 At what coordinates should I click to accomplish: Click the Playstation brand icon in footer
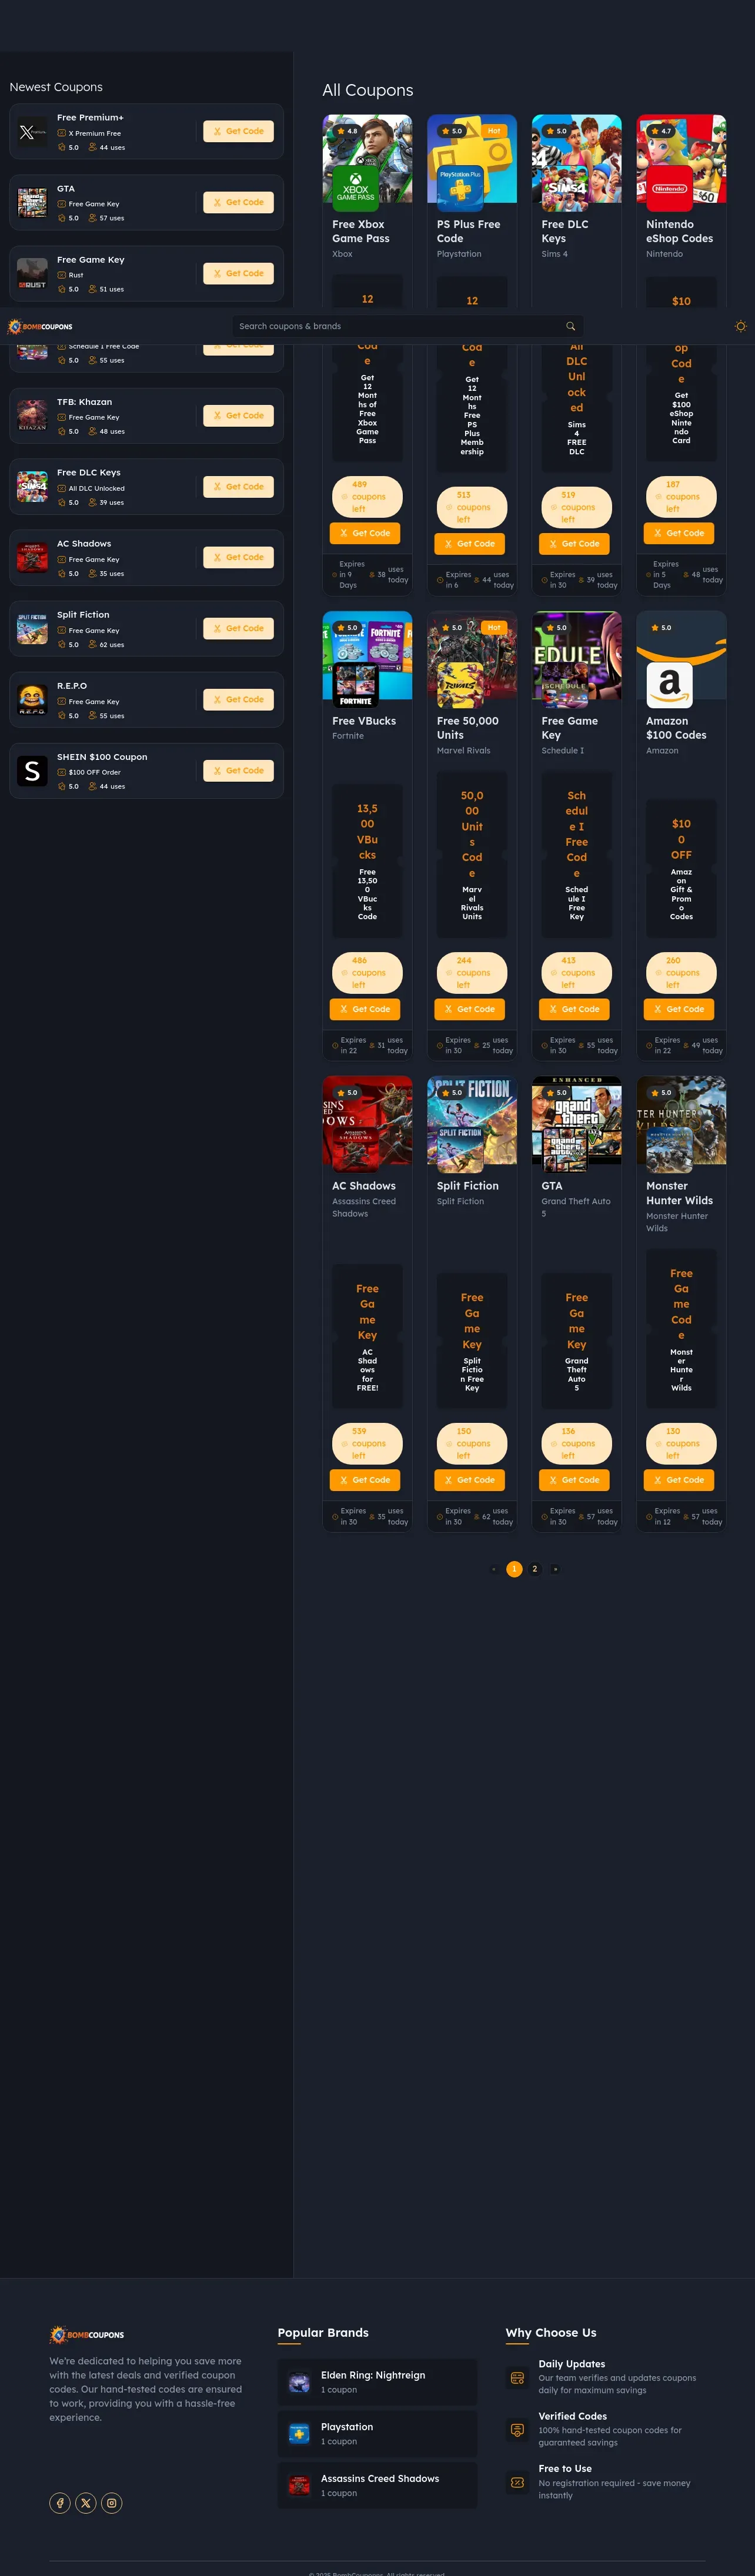299,2434
